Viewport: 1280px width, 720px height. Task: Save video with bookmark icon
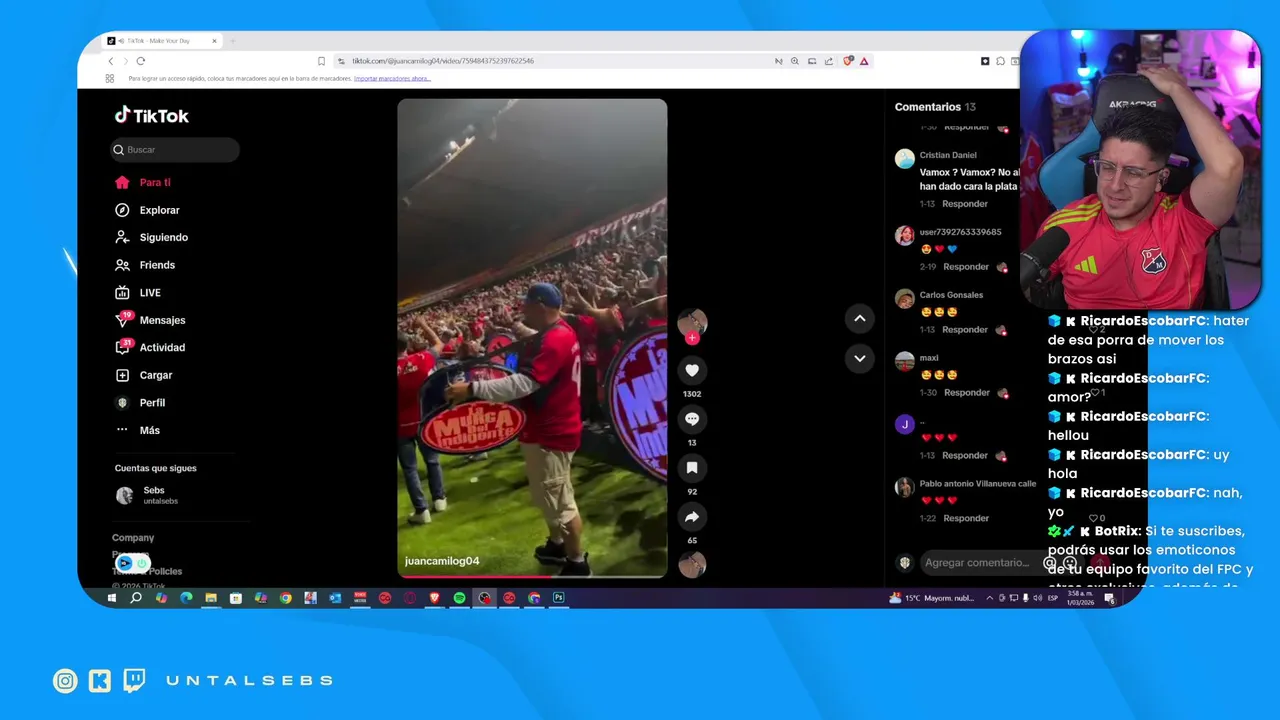[692, 468]
